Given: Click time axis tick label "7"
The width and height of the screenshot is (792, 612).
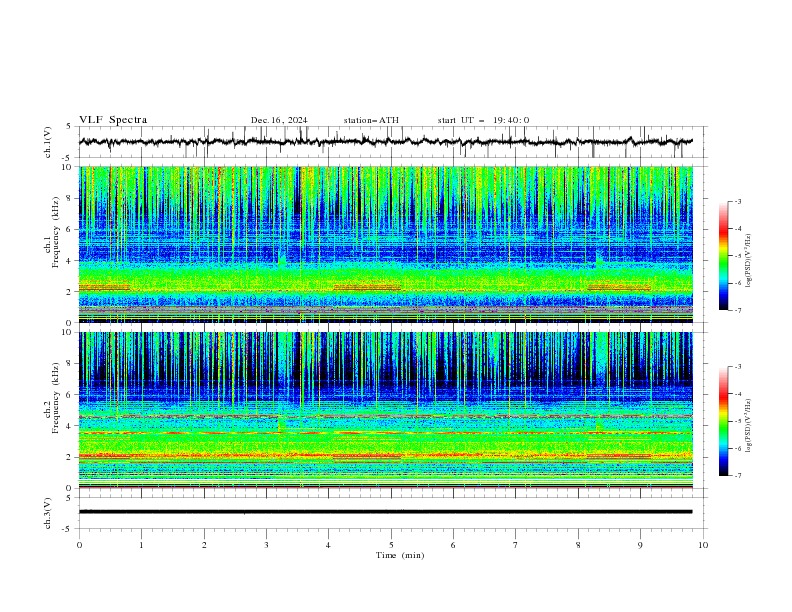Looking at the screenshot, I should pos(516,545).
